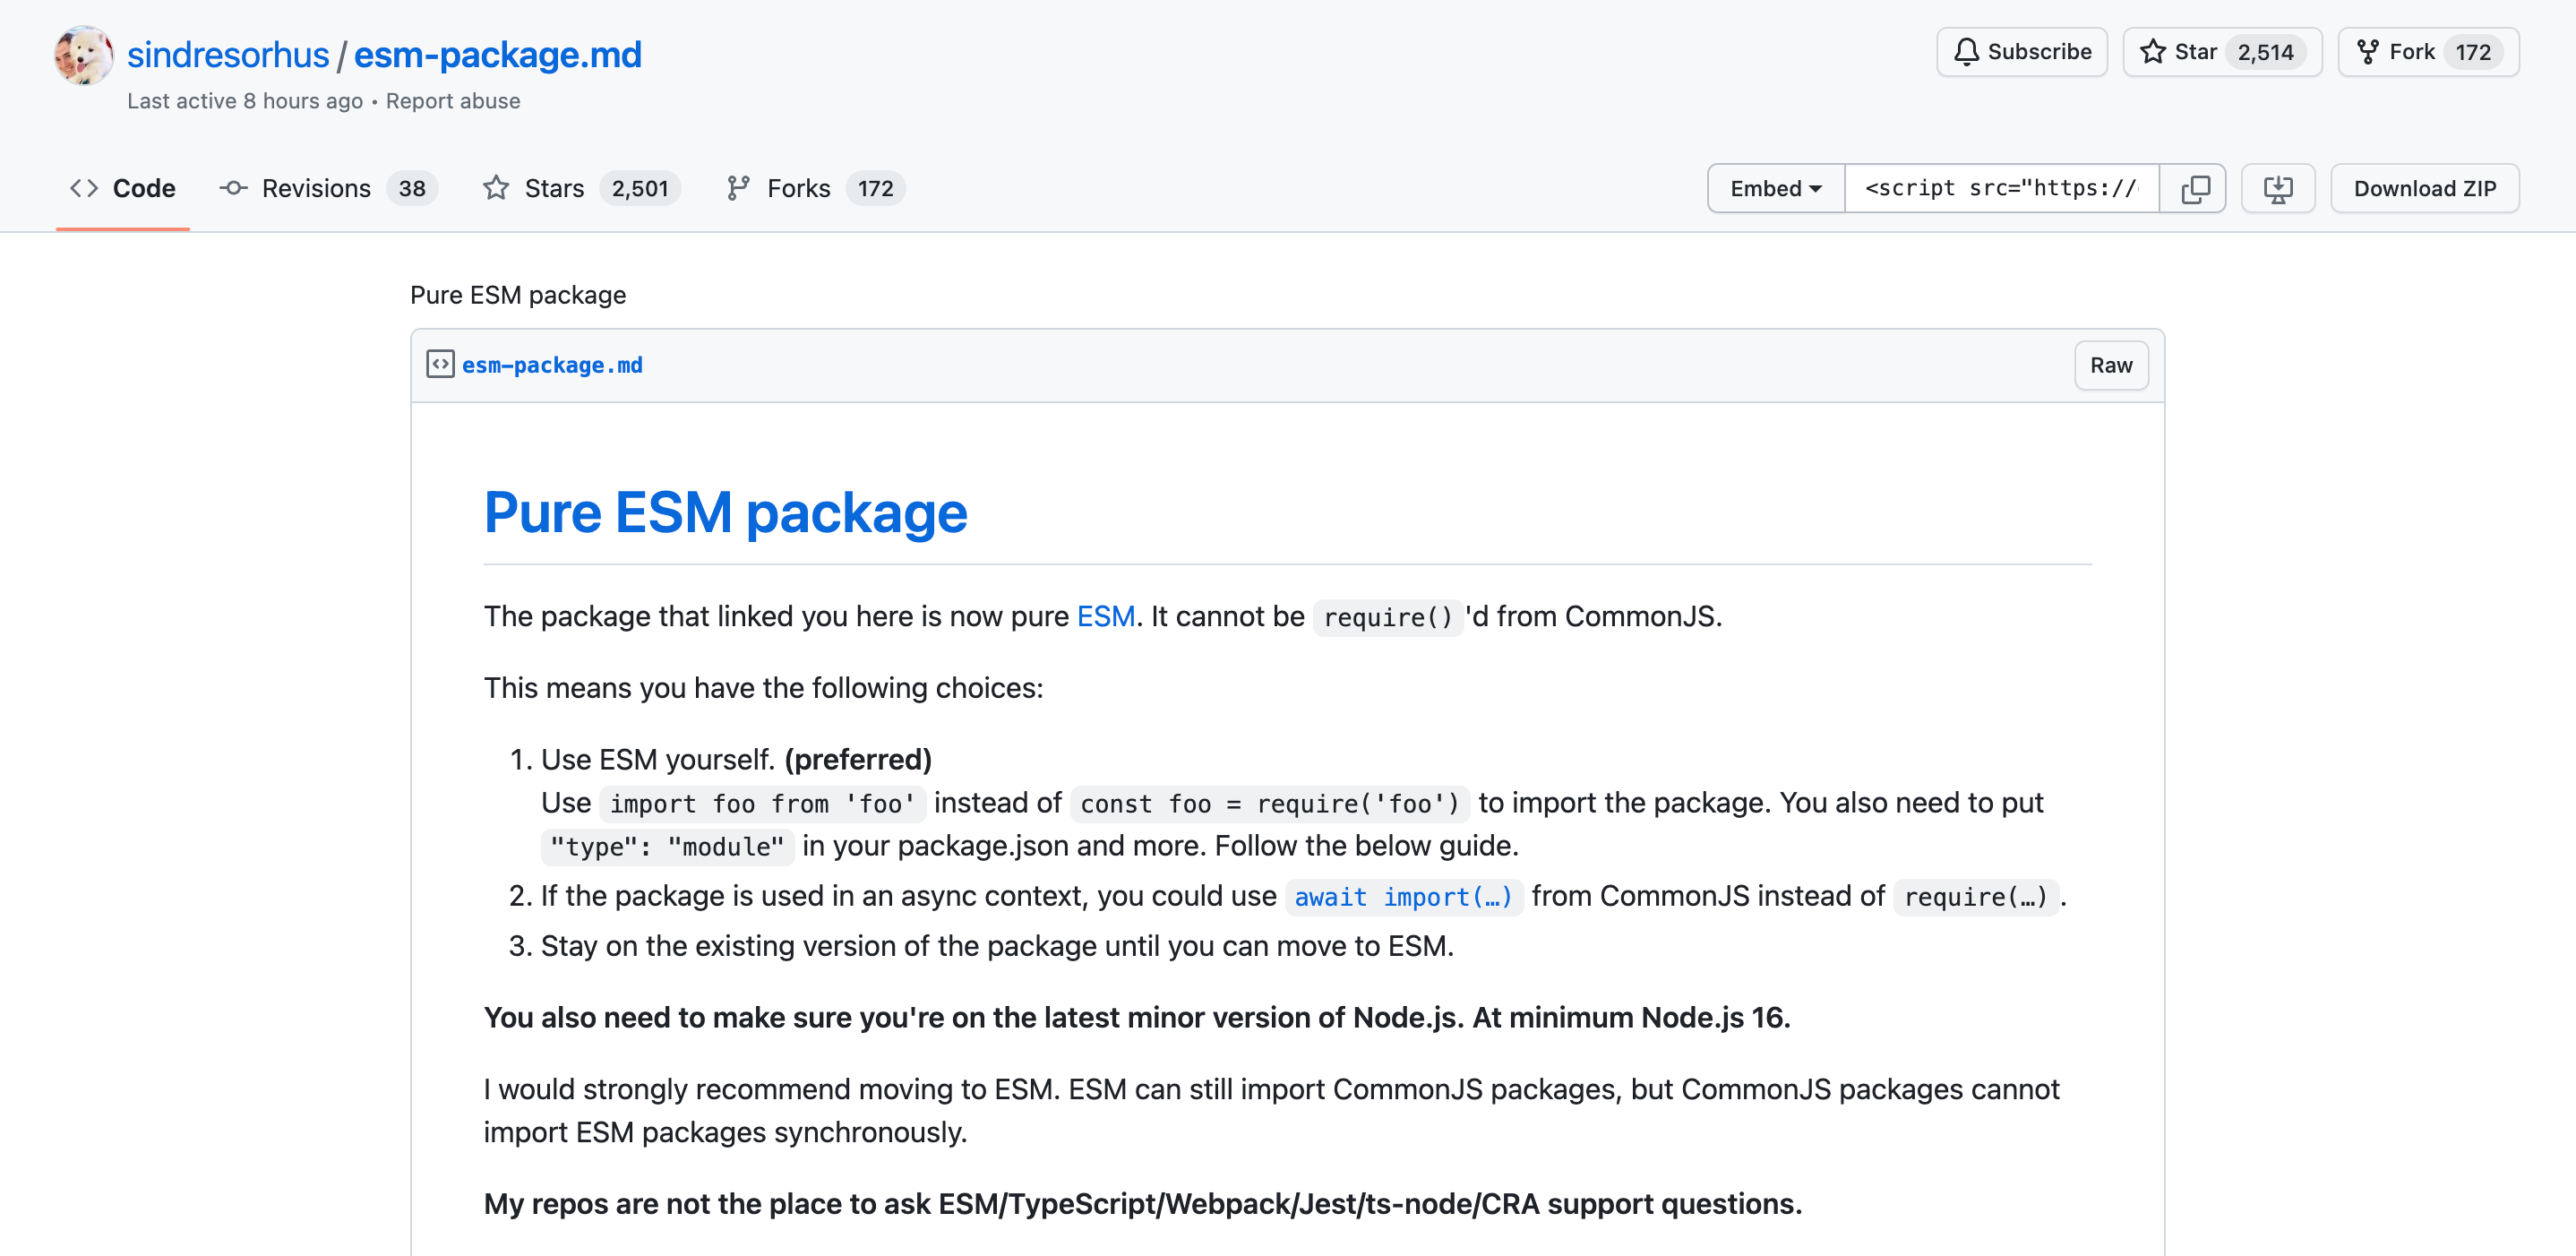Viewport: 2576px width, 1256px height.
Task: Click inside the embed script input field
Action: point(2000,188)
